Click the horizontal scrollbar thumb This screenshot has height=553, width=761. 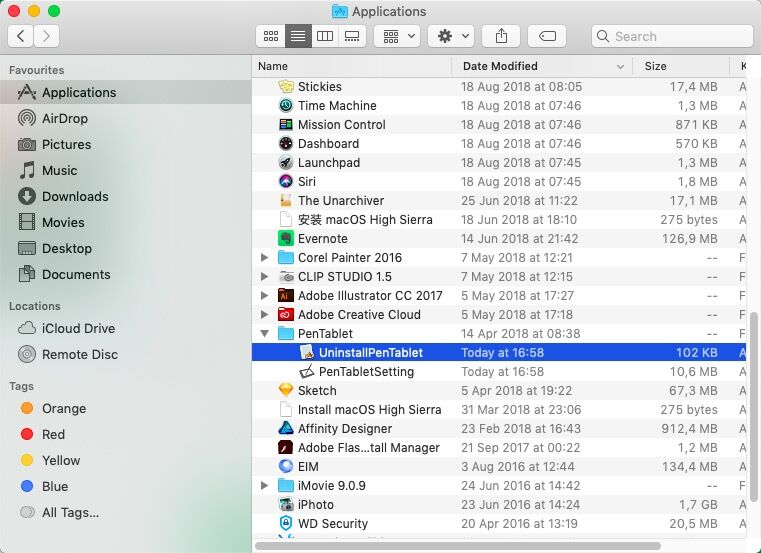458,546
